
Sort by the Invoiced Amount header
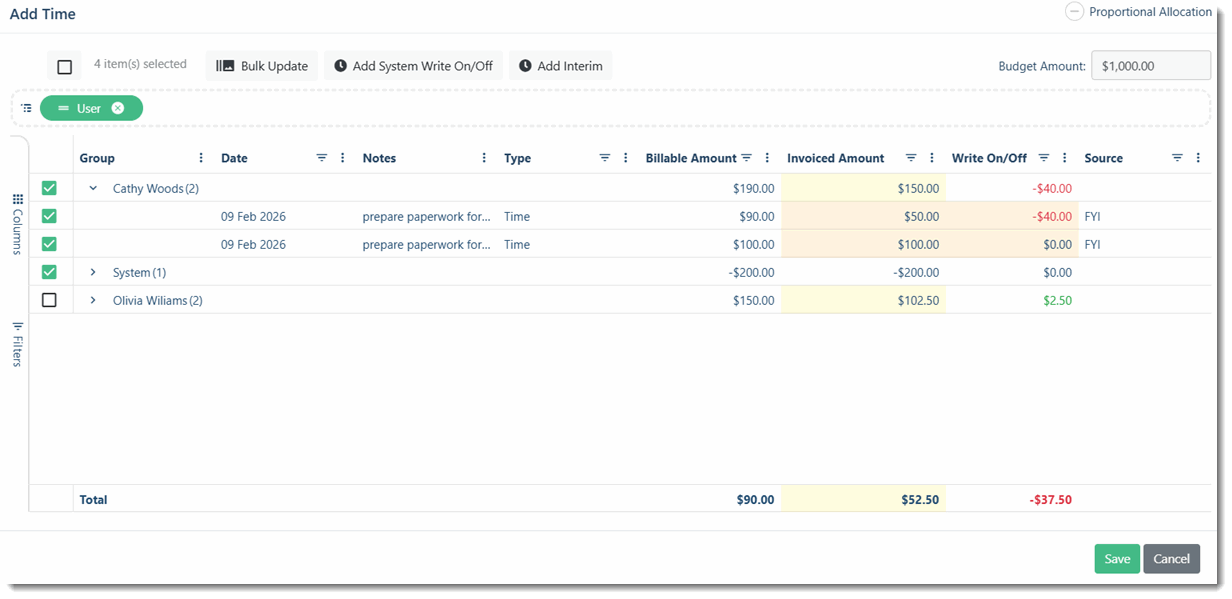[836, 158]
